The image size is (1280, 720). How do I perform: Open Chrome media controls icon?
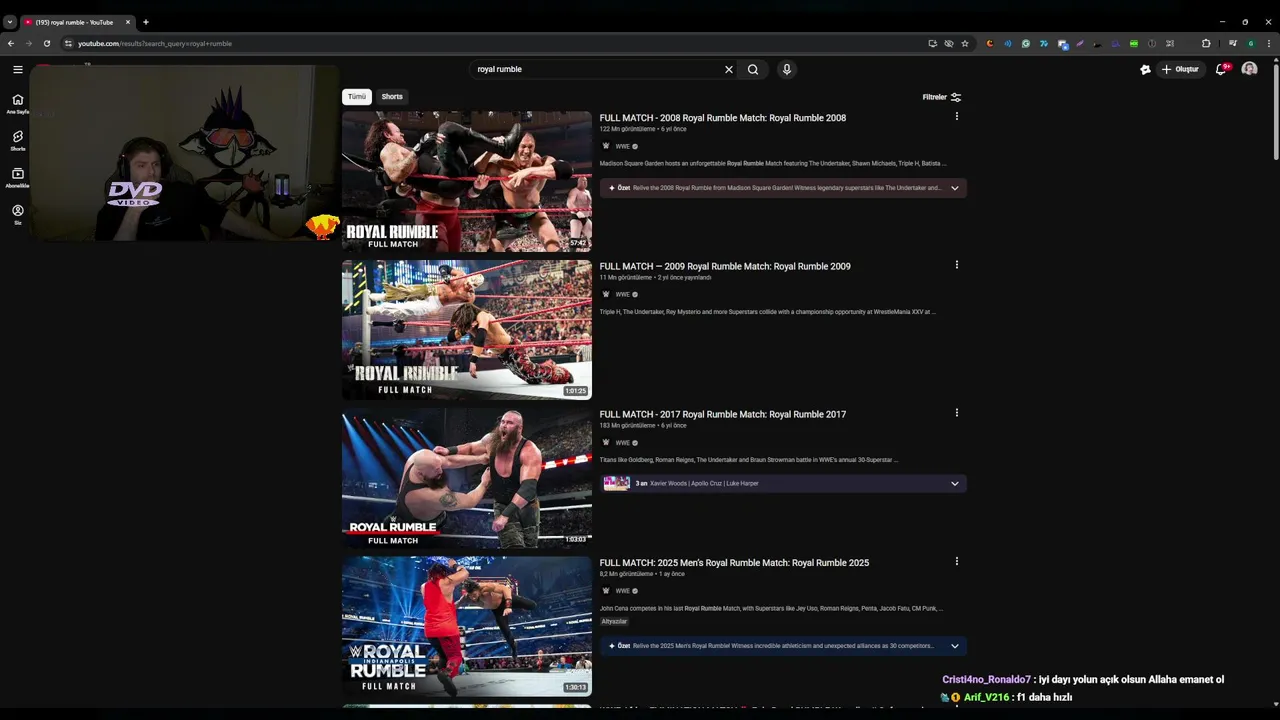click(x=1232, y=43)
